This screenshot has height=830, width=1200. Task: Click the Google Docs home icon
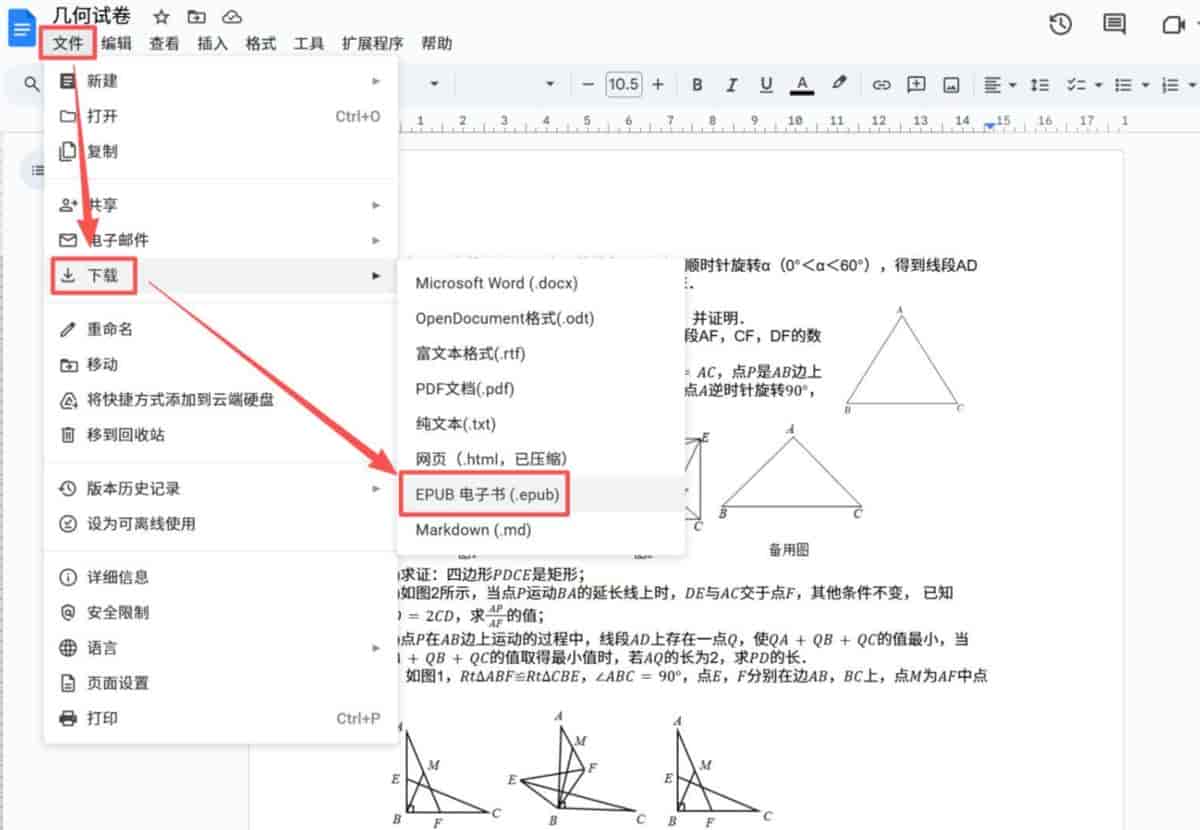21,28
